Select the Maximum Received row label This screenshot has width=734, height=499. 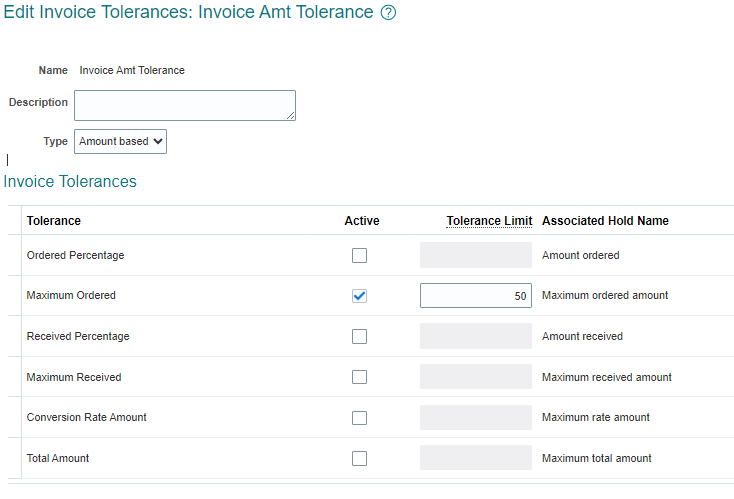(74, 377)
